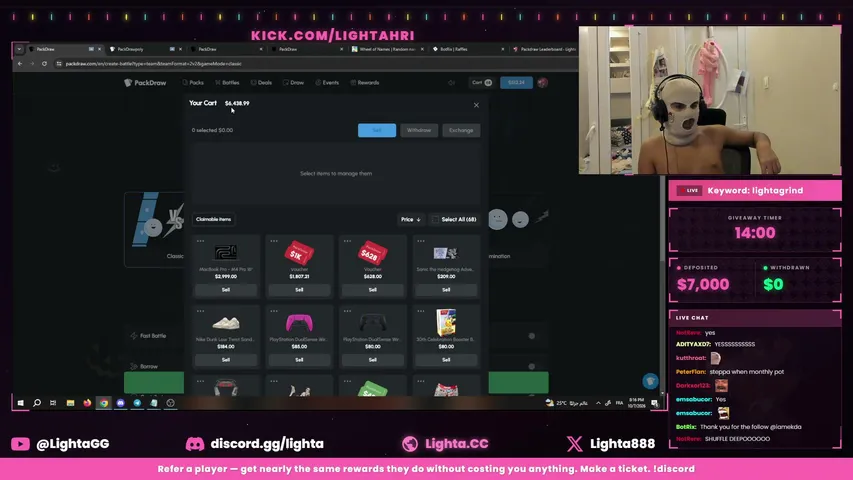Reload the page with refresh icon
The height and width of the screenshot is (480, 853).
44,64
